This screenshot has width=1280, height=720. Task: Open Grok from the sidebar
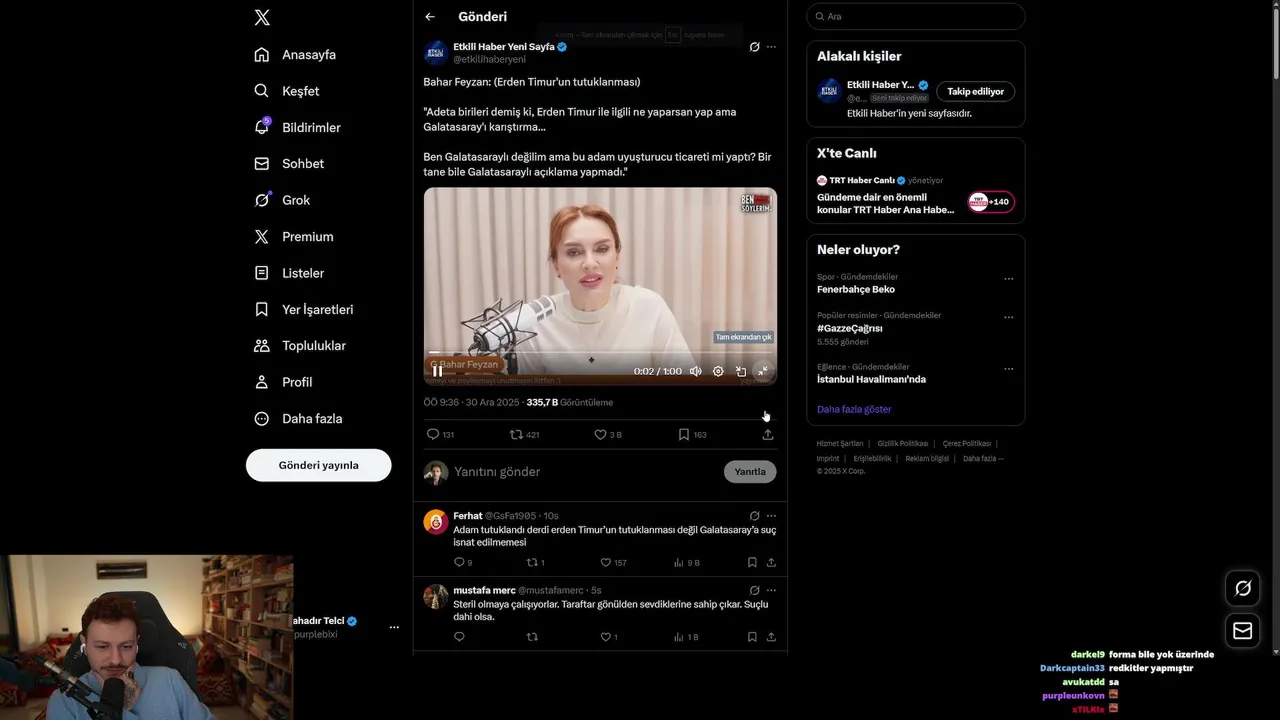pos(282,200)
